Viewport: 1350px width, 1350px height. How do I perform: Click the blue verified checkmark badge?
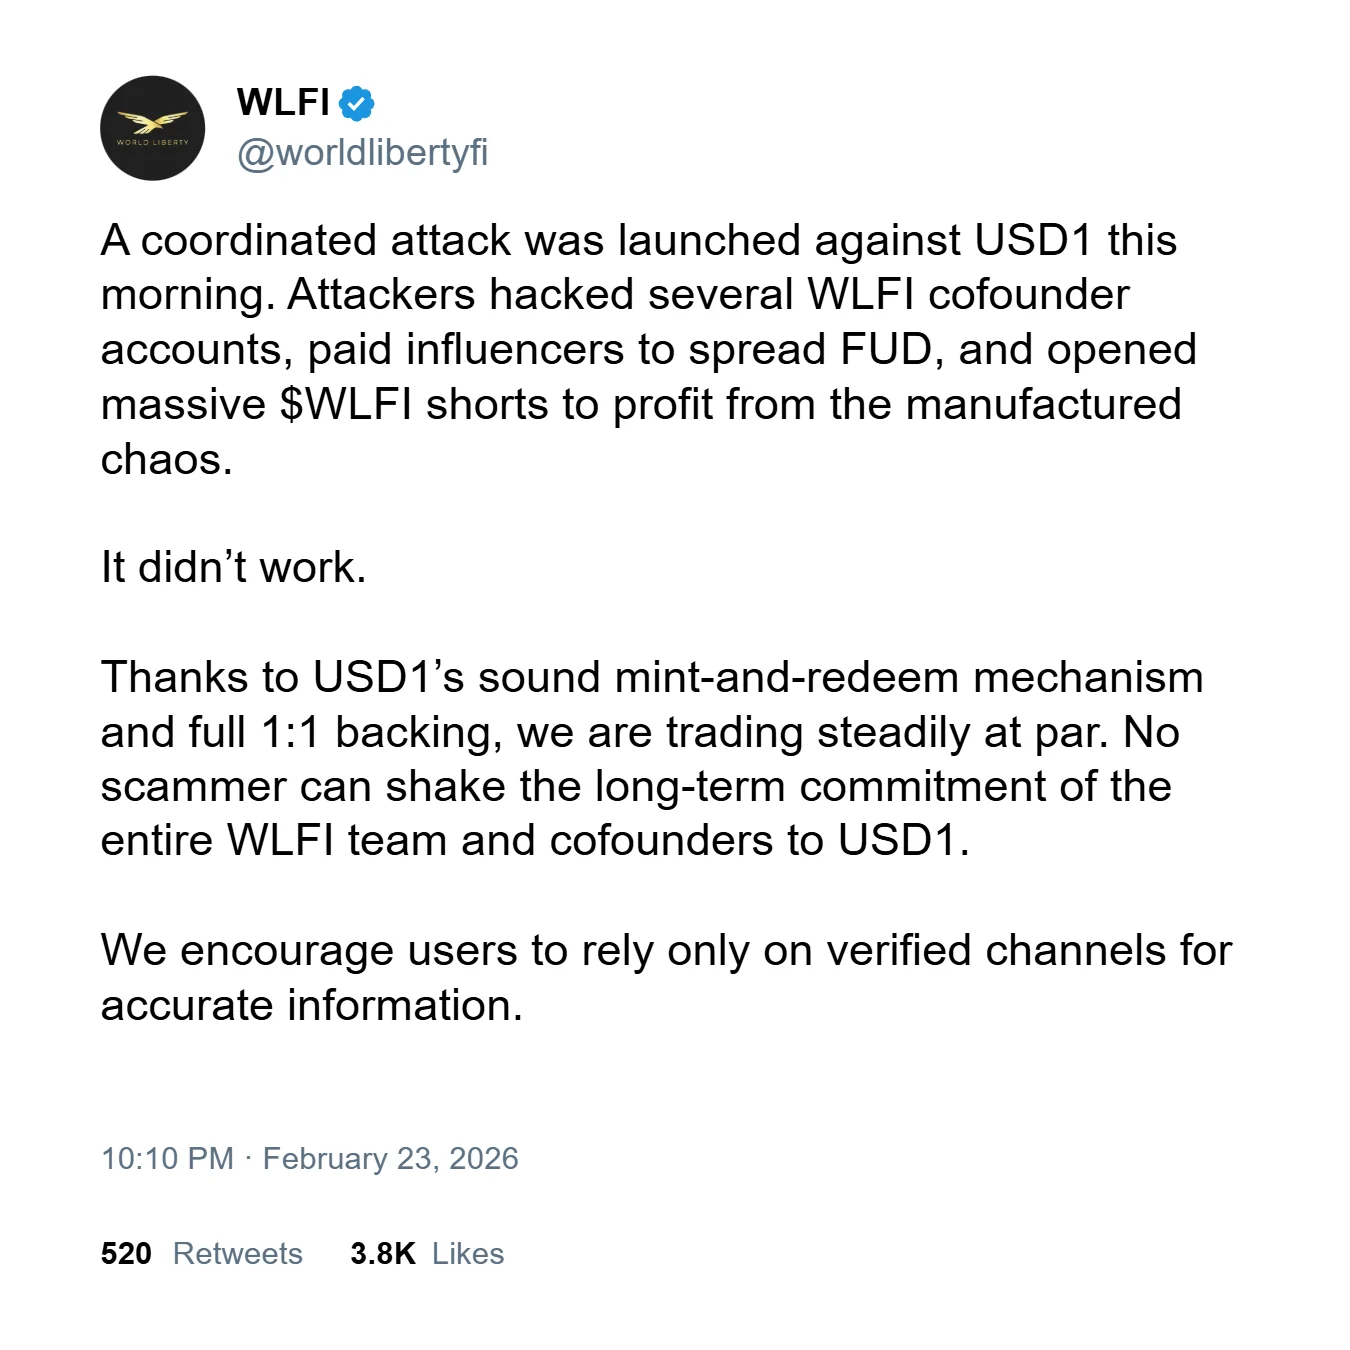(x=357, y=103)
